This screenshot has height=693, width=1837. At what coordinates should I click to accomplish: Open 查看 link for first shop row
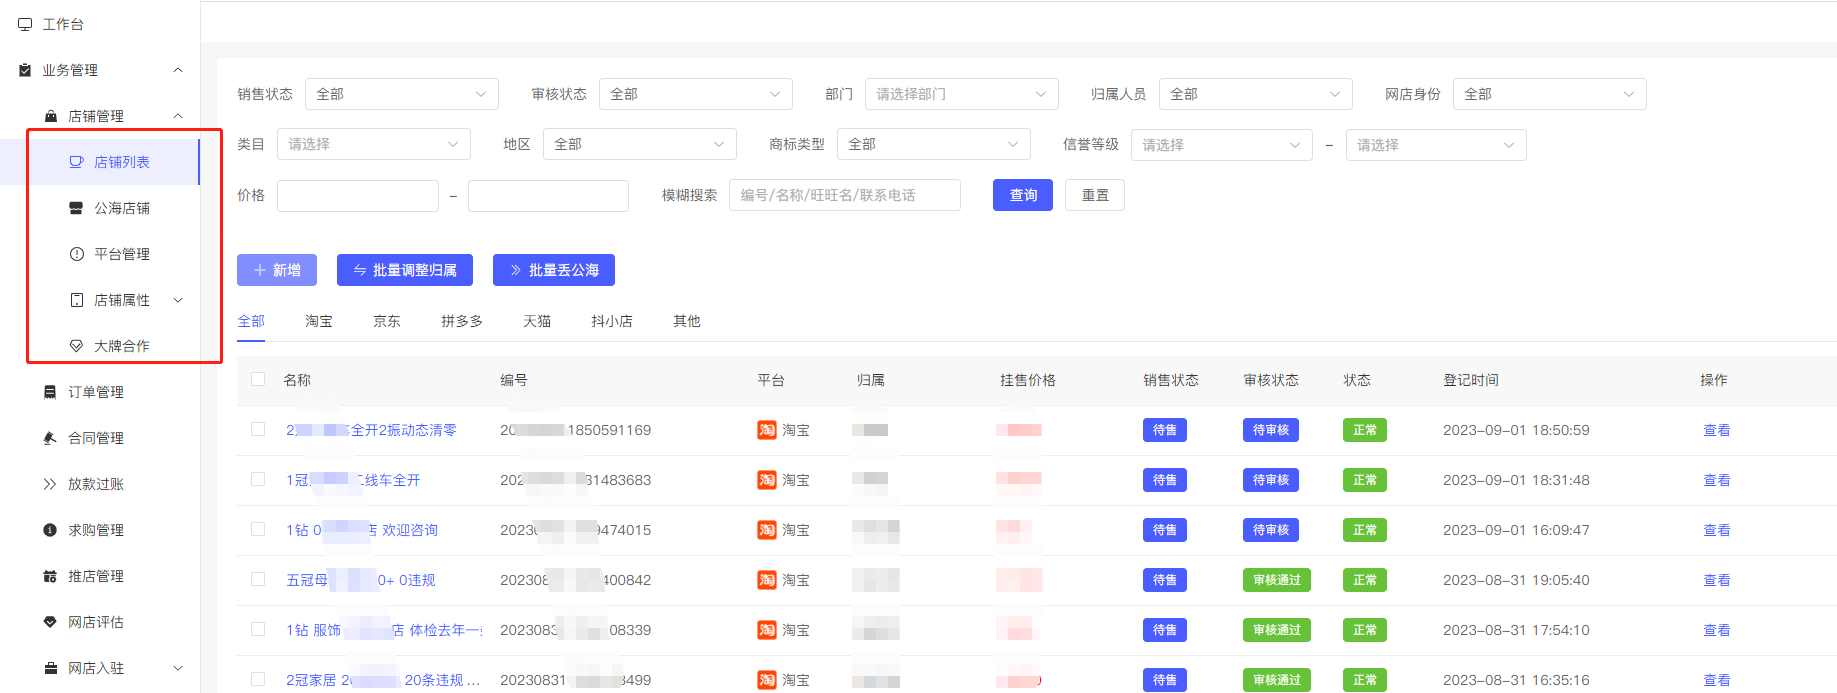1716,430
